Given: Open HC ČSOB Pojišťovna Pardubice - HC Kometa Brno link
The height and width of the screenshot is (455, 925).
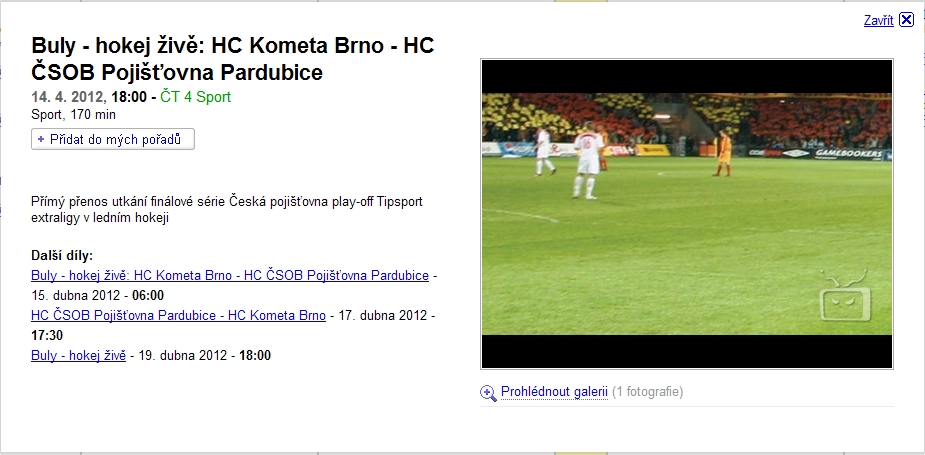Looking at the screenshot, I should tap(178, 316).
